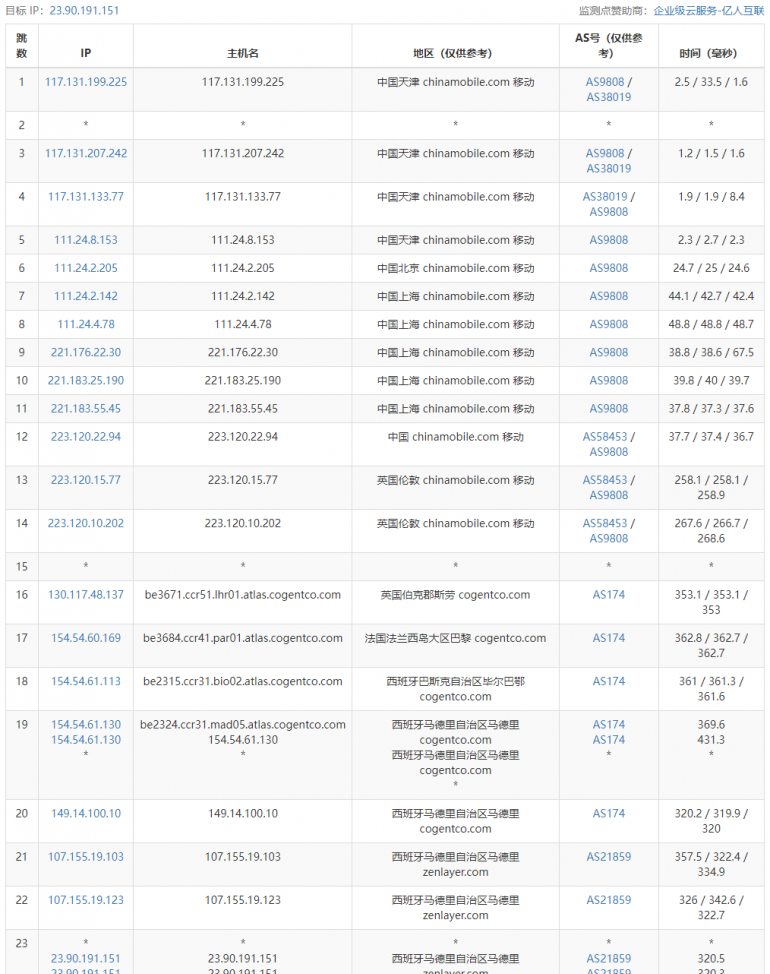Open IP link 130.117.48.137
This screenshot has width=770, height=974.
pos(86,595)
